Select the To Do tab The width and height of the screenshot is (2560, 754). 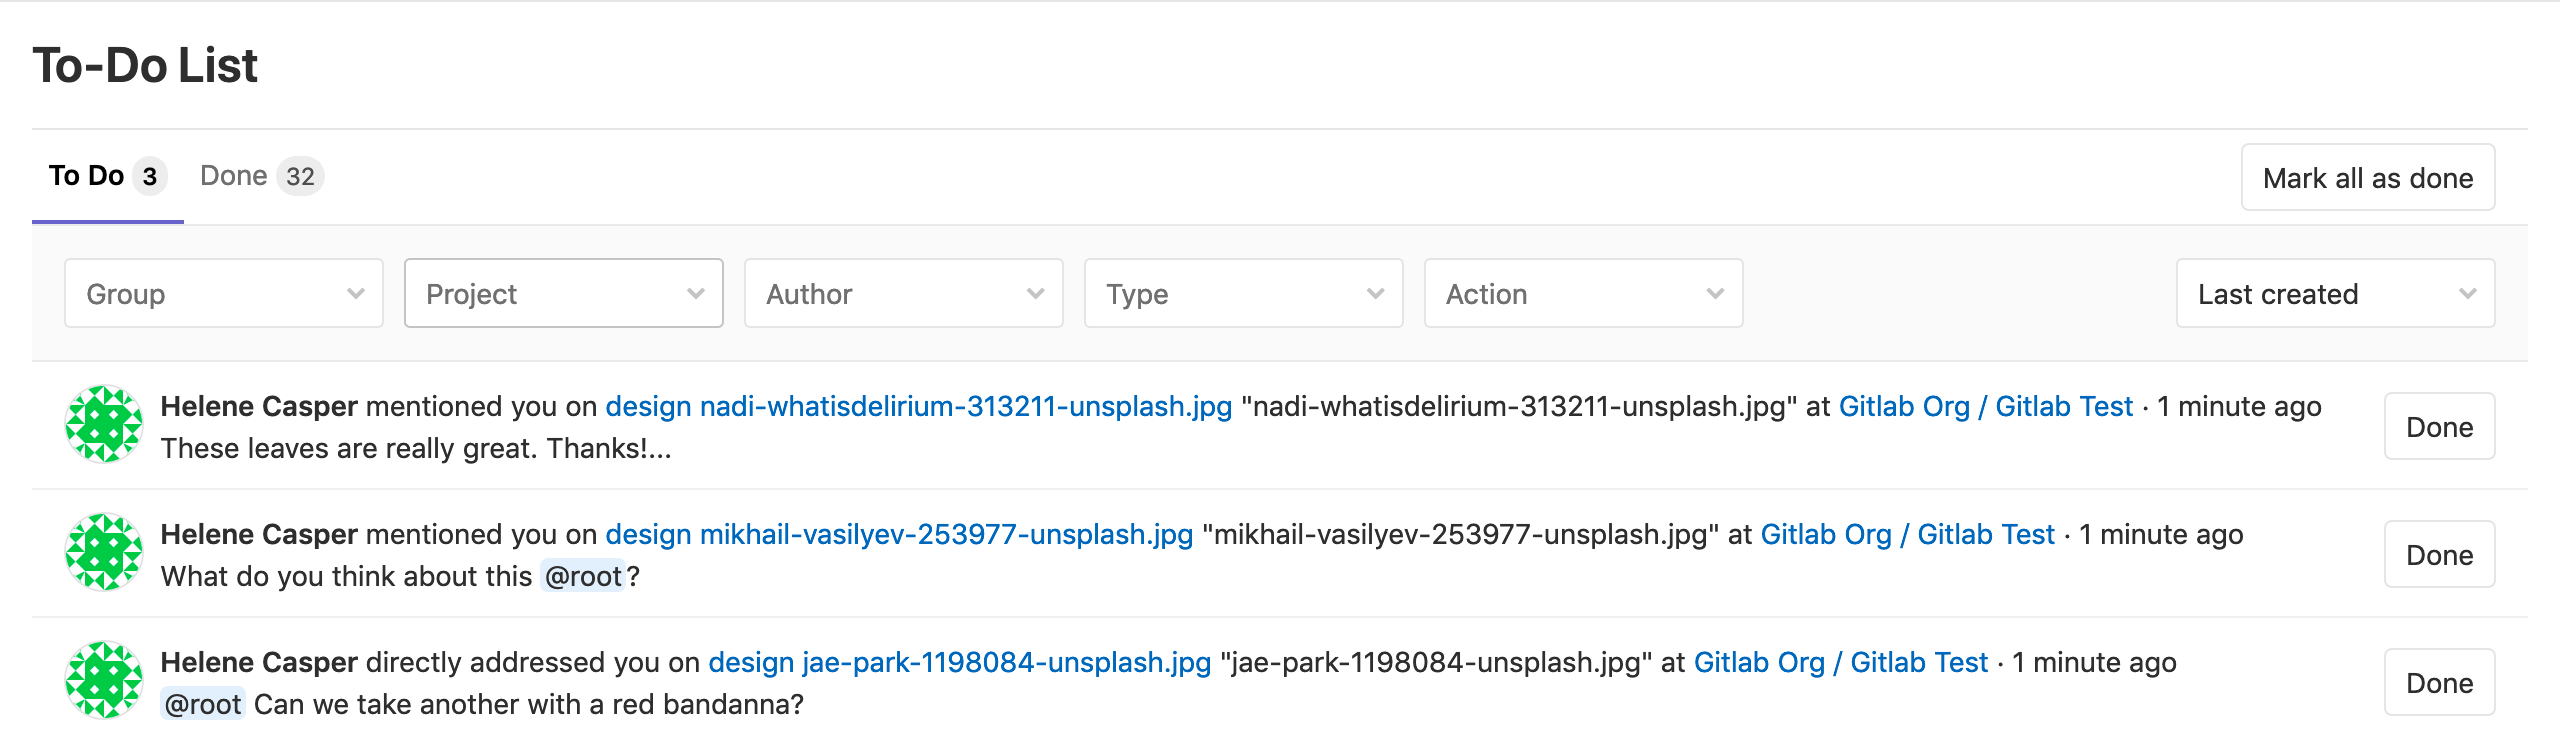click(x=103, y=175)
